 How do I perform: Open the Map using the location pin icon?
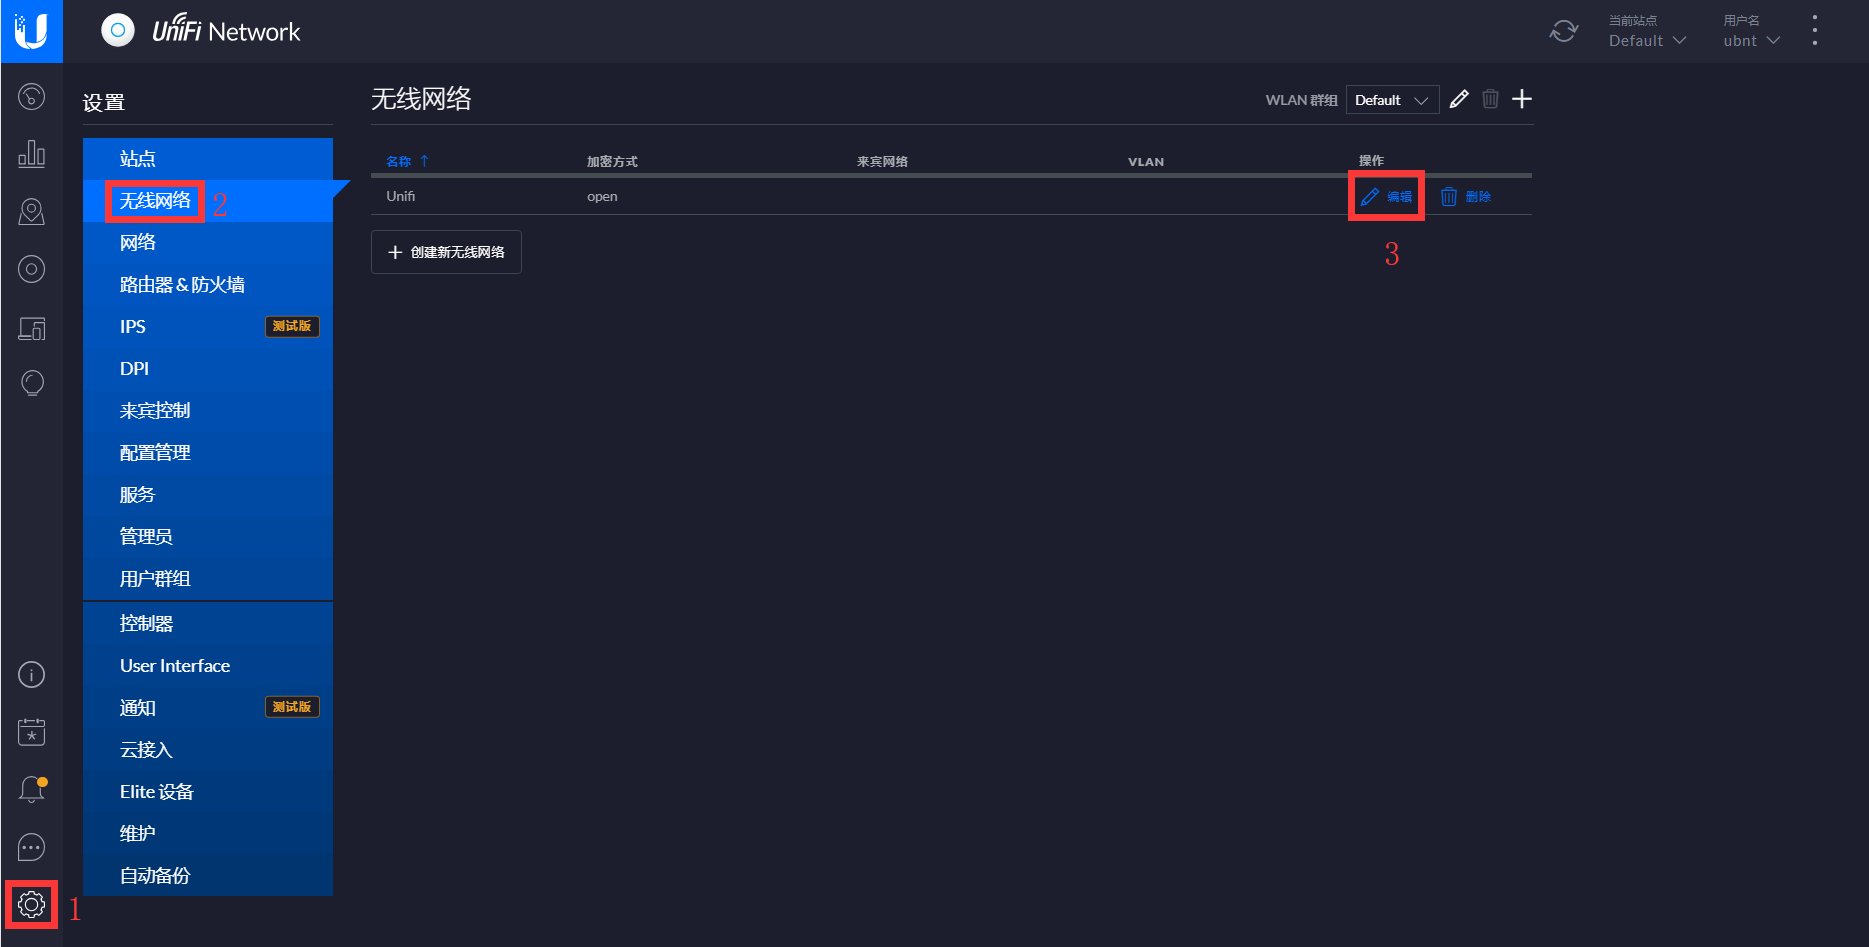[31, 211]
